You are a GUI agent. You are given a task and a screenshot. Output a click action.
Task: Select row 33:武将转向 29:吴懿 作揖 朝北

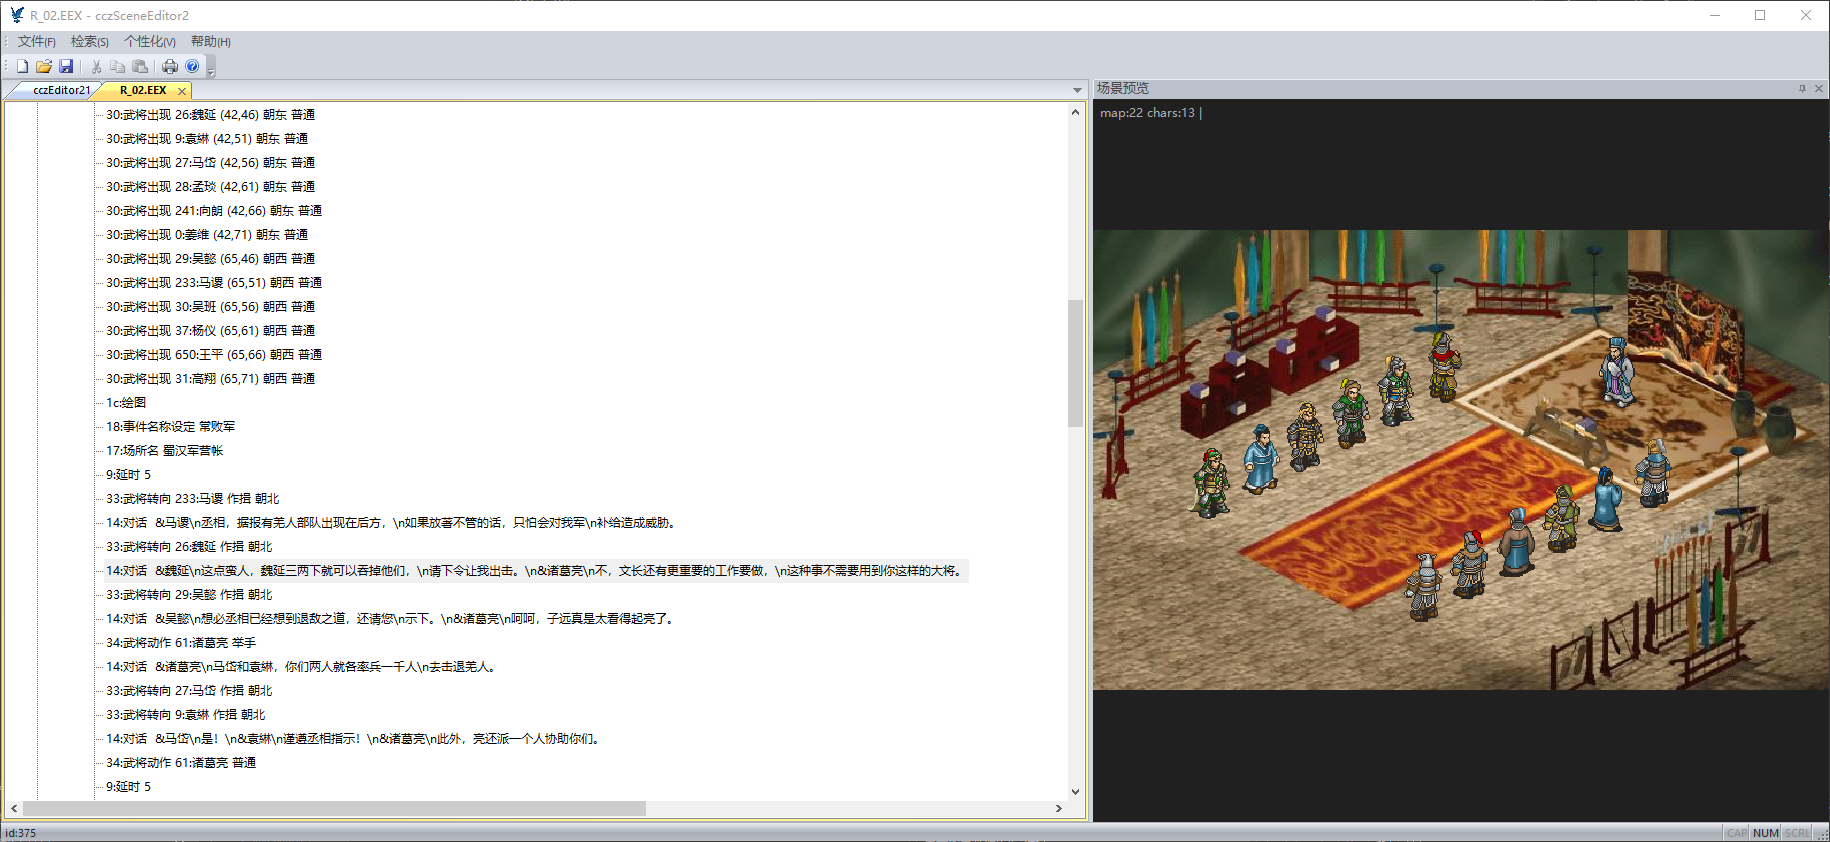pyautogui.click(x=189, y=595)
